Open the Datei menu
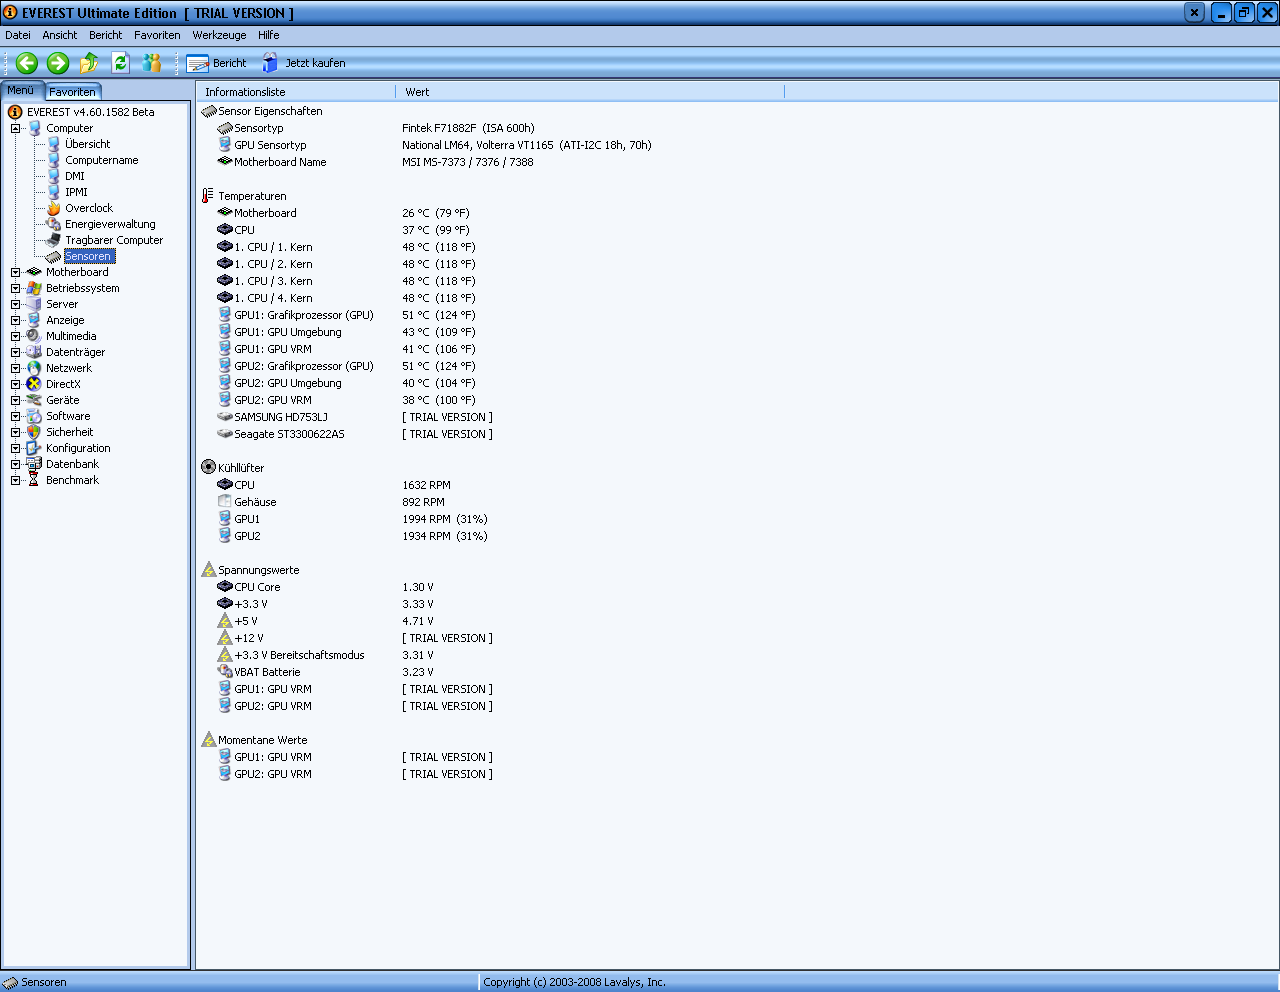1280x992 pixels. [x=18, y=35]
